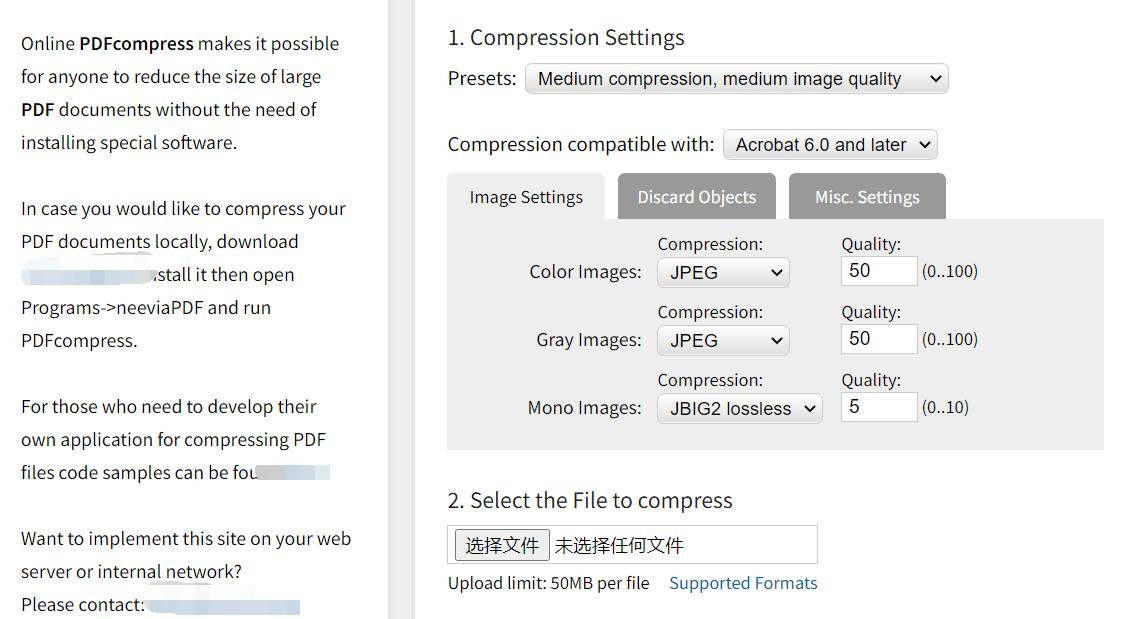Click the 未选择任何文件 file name area
Image resolution: width=1131 pixels, height=619 pixels.
point(618,545)
